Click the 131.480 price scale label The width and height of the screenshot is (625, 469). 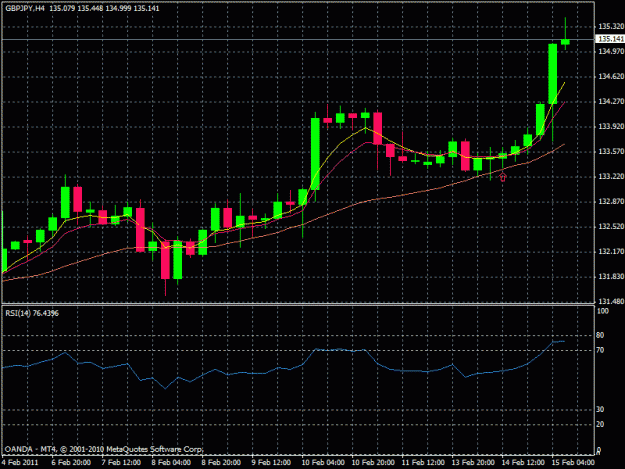(x=611, y=302)
